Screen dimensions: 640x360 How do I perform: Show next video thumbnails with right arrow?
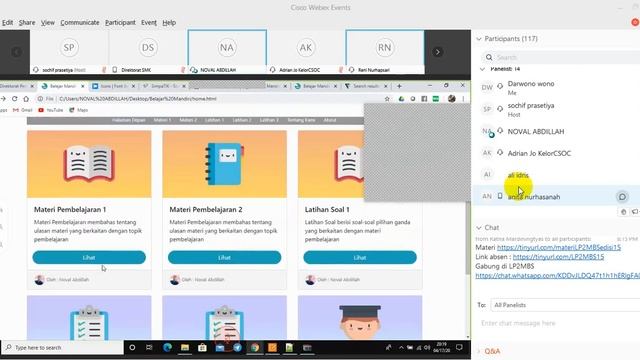pos(438,52)
